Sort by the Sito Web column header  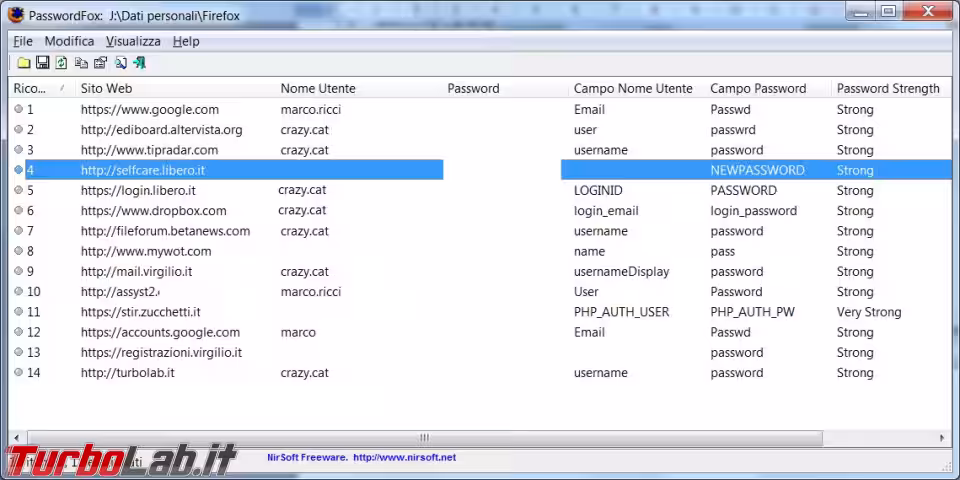pyautogui.click(x=106, y=88)
